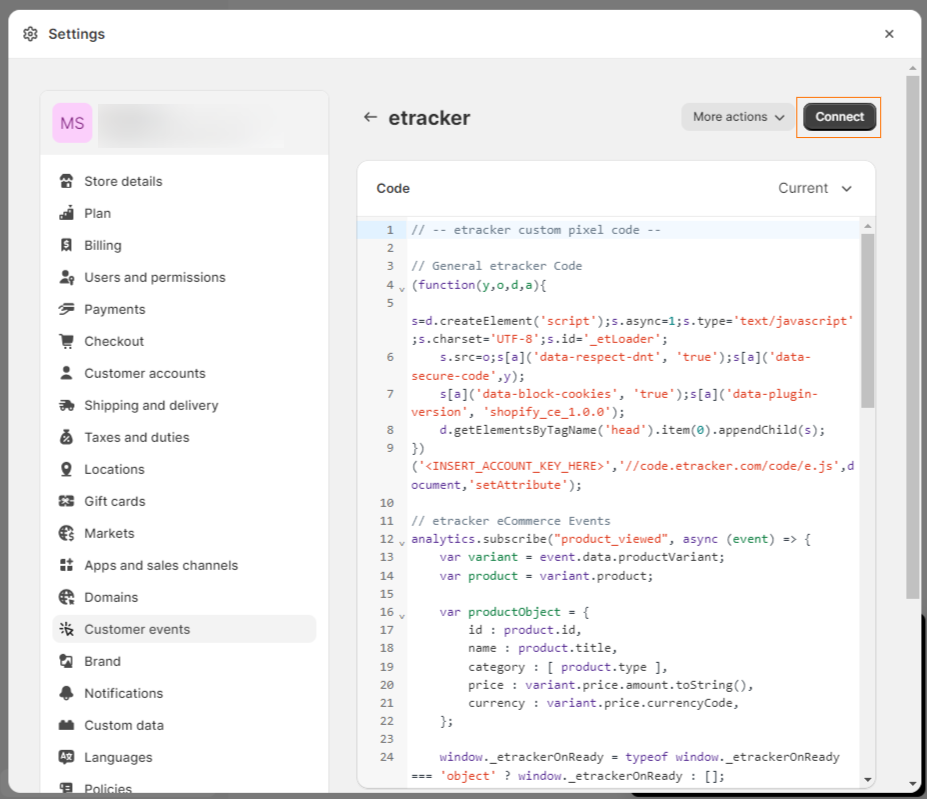Click the Taxes and duties bag icon
This screenshot has height=799, width=927.
[66, 437]
